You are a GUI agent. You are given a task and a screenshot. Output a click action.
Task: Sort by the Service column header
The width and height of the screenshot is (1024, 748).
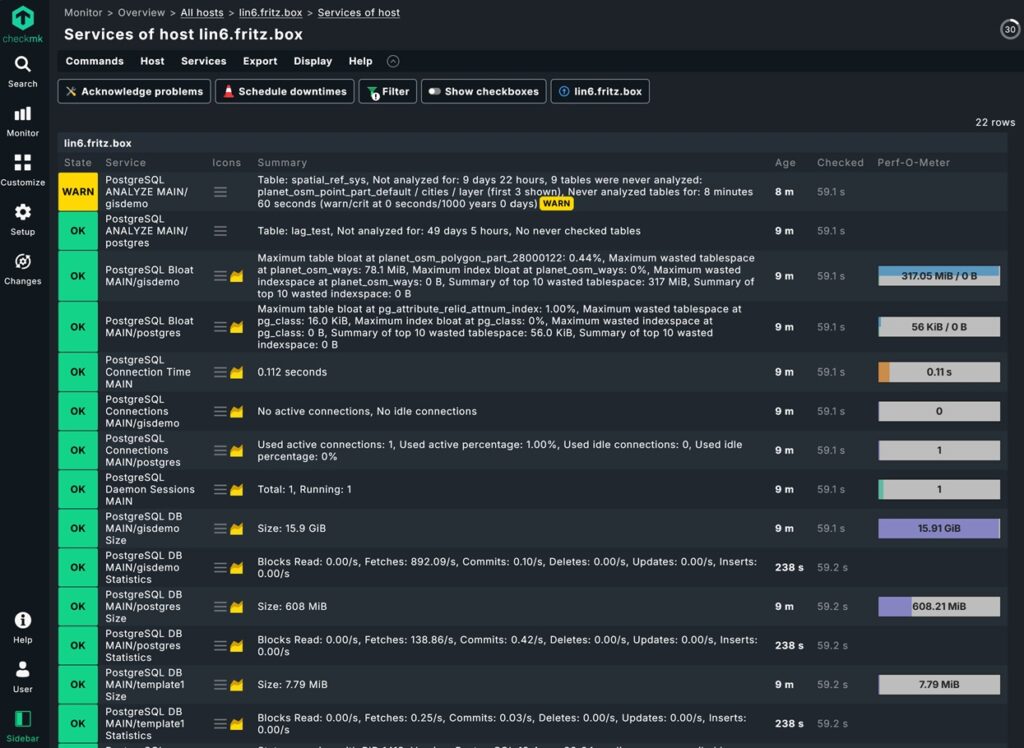pyautogui.click(x=125, y=163)
